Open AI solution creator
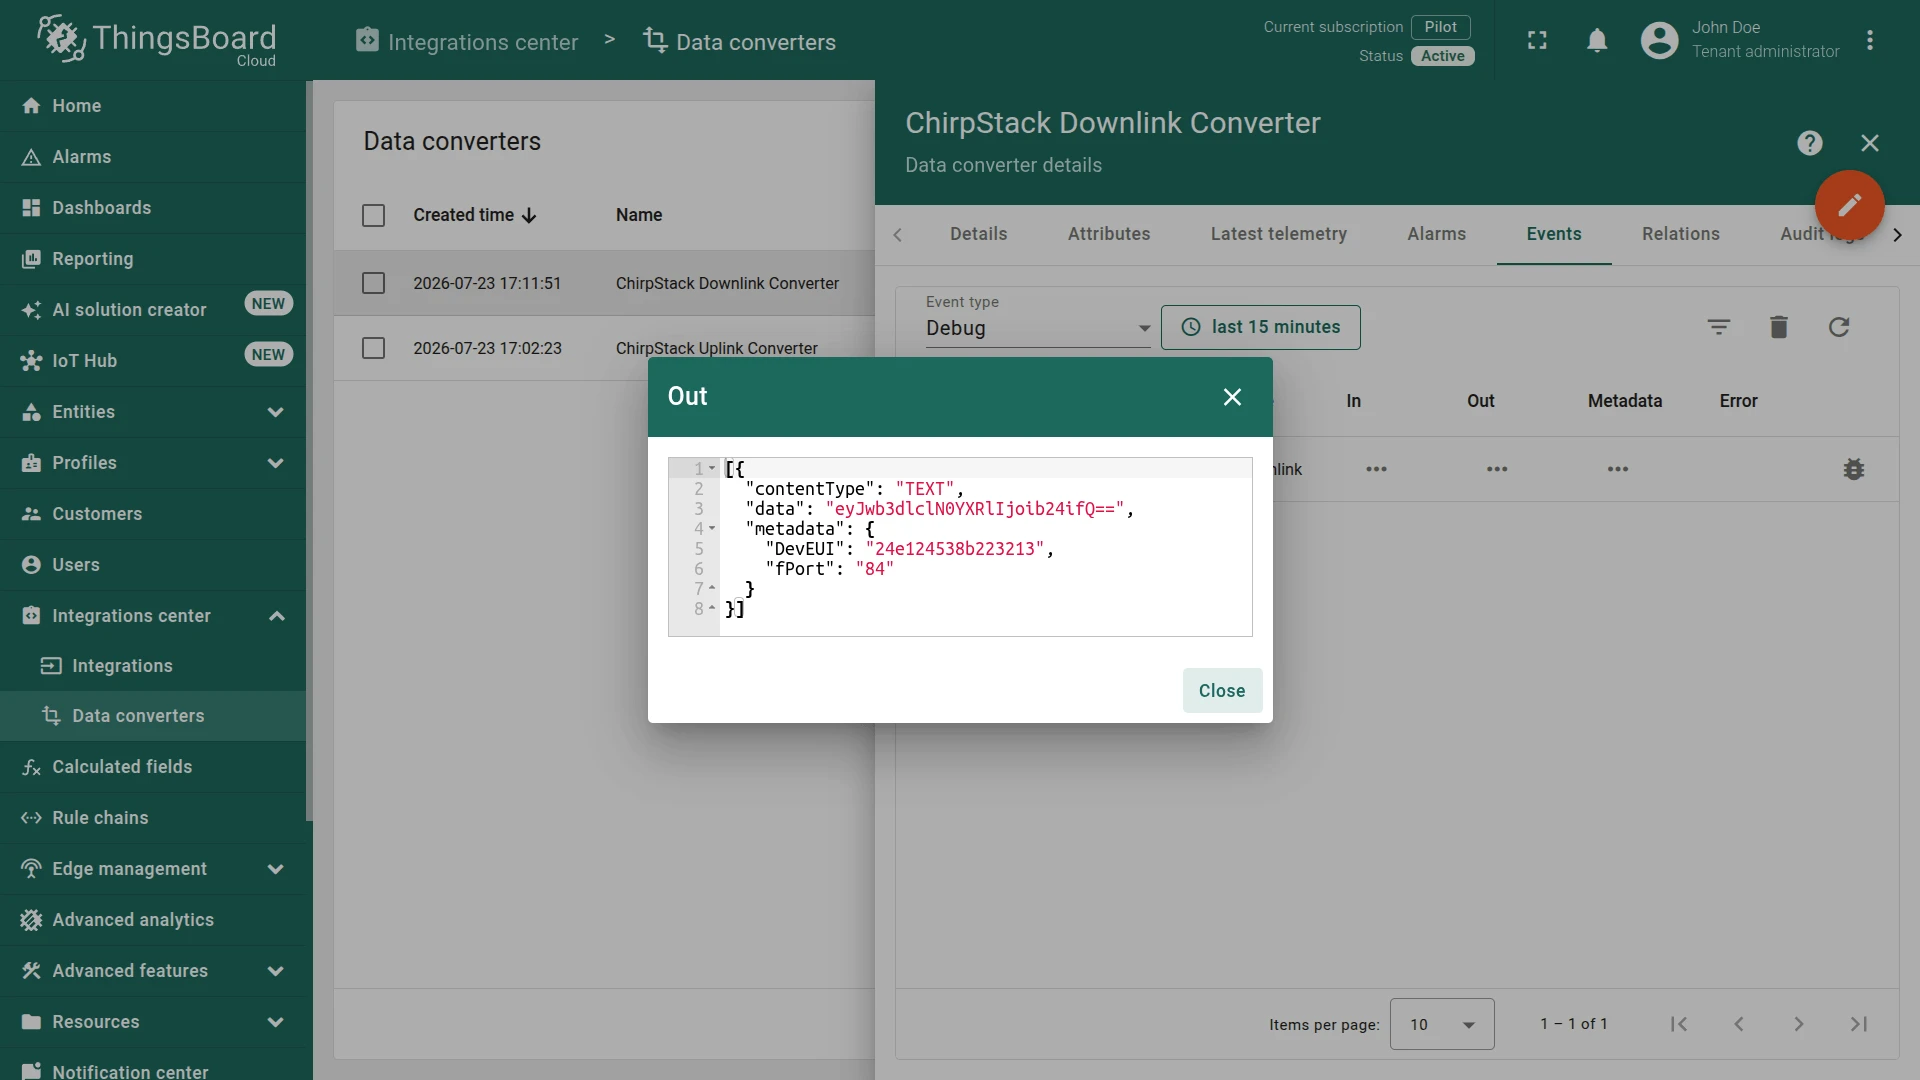The width and height of the screenshot is (1920, 1080). (x=152, y=310)
